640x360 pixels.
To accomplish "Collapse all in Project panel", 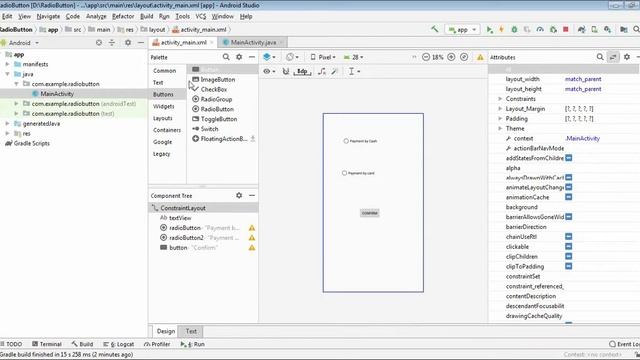I will tap(112, 42).
